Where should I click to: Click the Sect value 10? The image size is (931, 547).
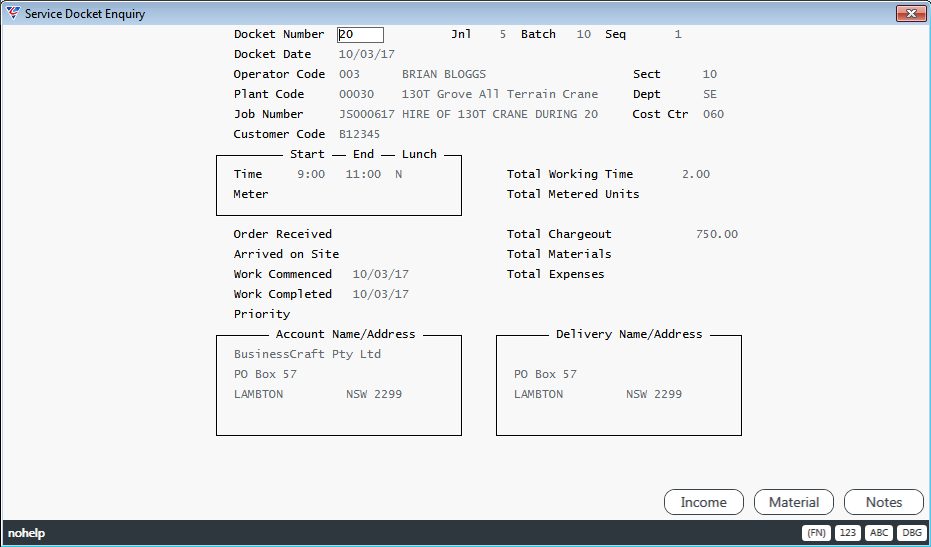pyautogui.click(x=710, y=74)
